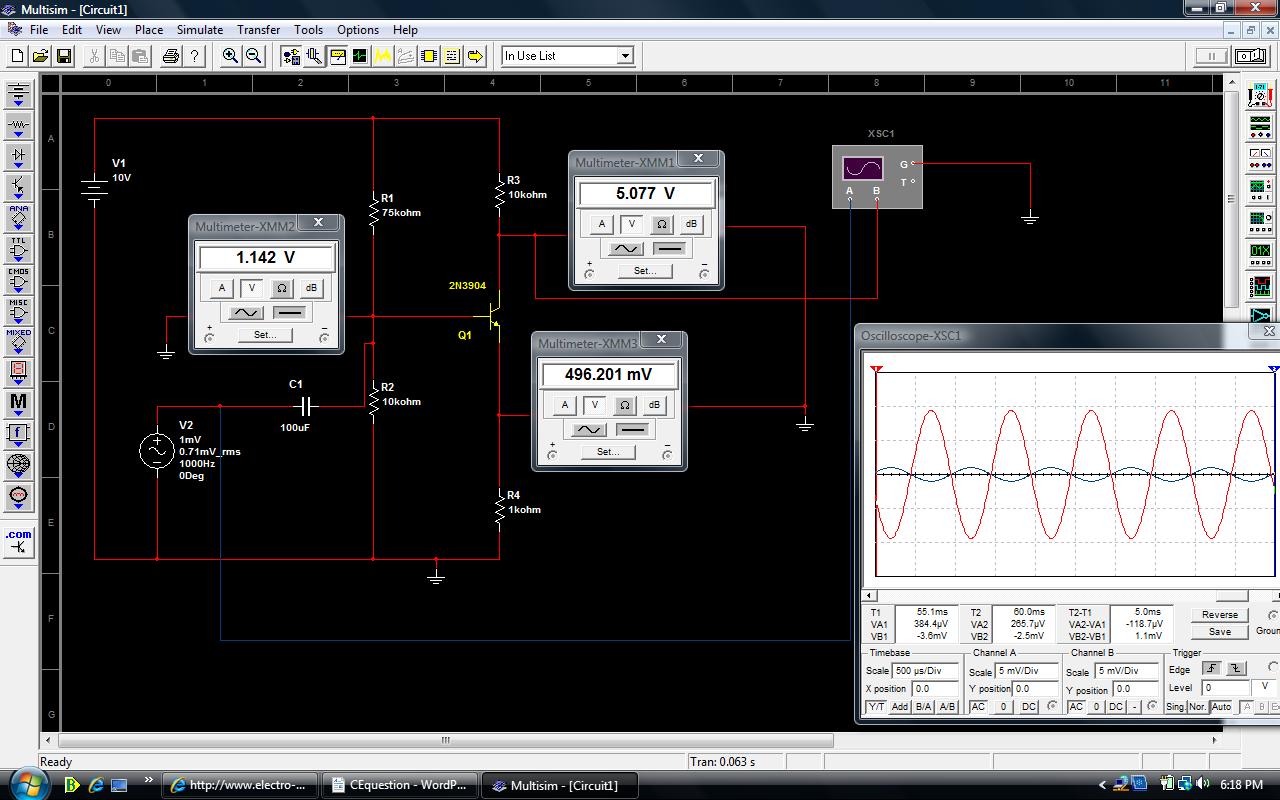Select XMM3 voltmeter V mode

pyautogui.click(x=595, y=405)
